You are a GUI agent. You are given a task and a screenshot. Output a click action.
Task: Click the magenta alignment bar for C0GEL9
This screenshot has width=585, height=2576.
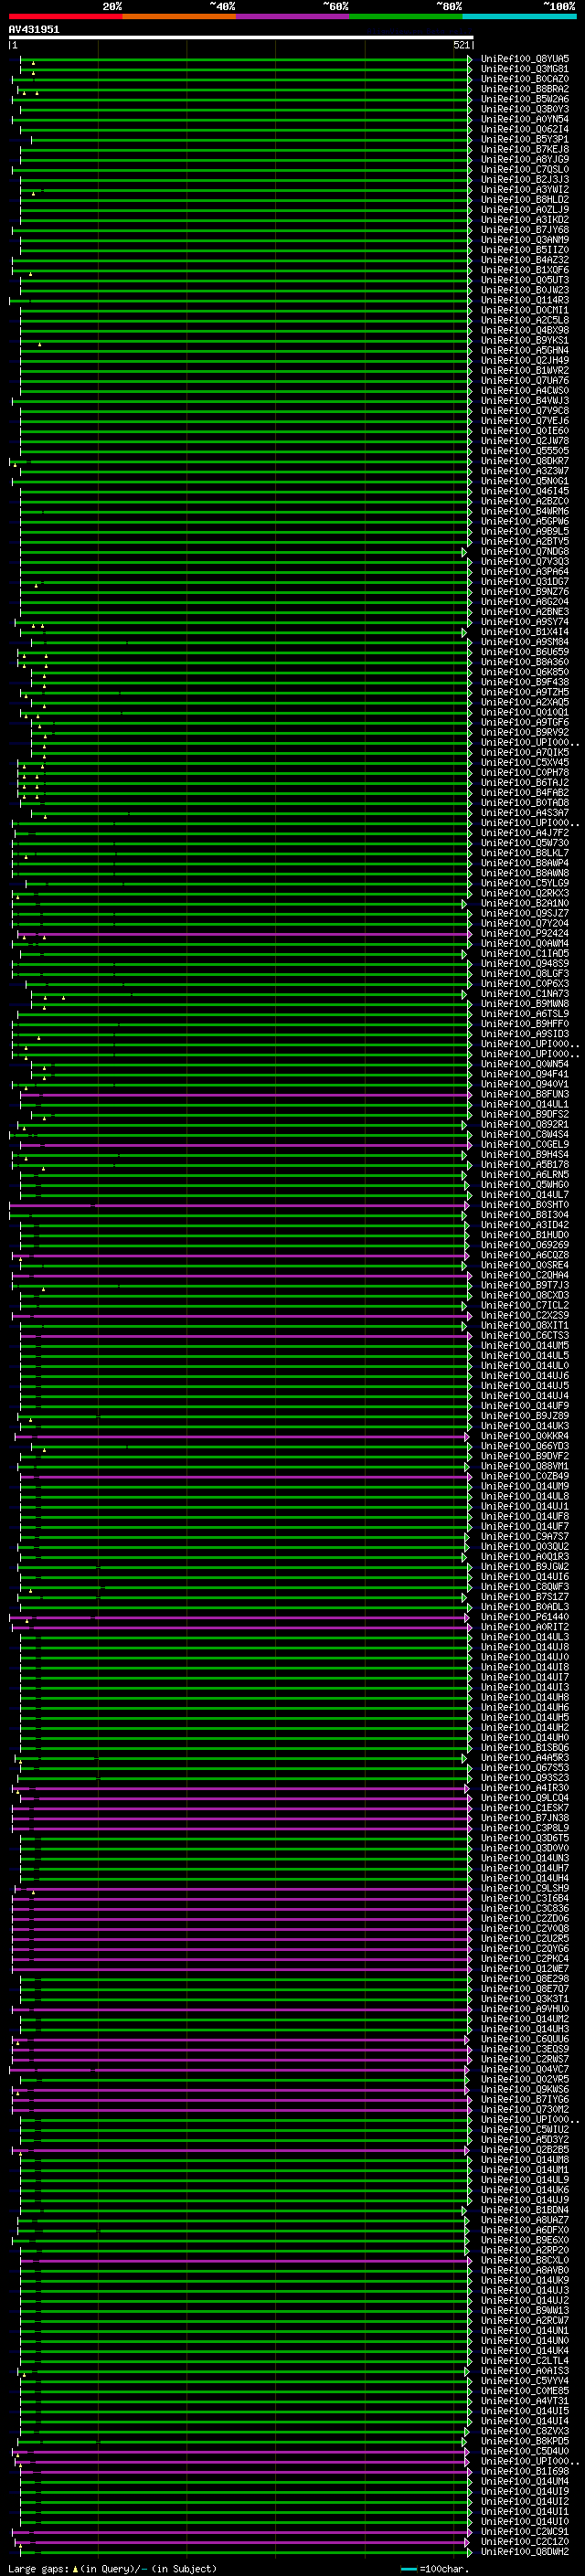coord(245,1144)
